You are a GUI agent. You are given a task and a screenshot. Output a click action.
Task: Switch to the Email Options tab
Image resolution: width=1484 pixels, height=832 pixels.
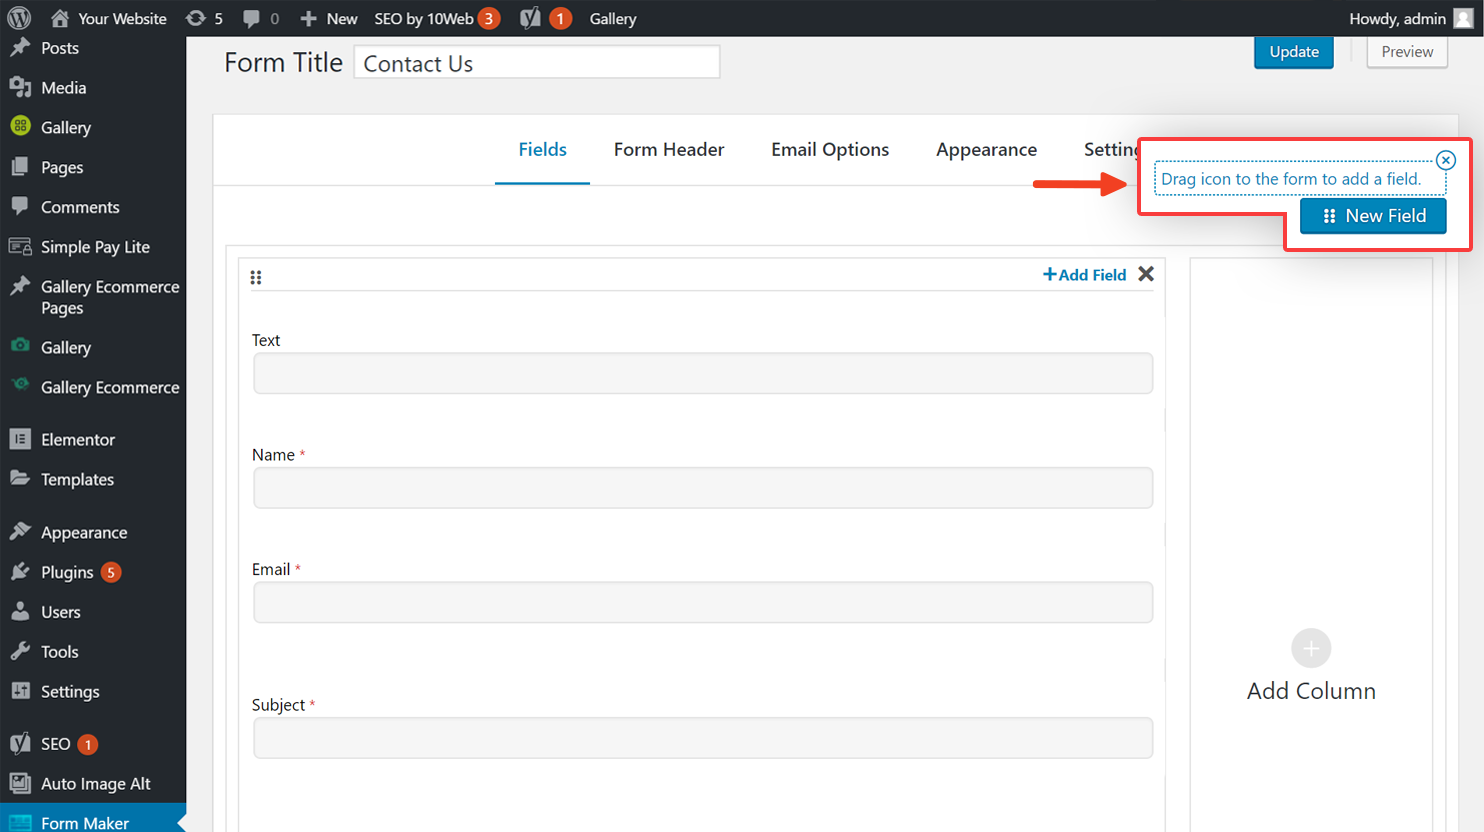(830, 150)
